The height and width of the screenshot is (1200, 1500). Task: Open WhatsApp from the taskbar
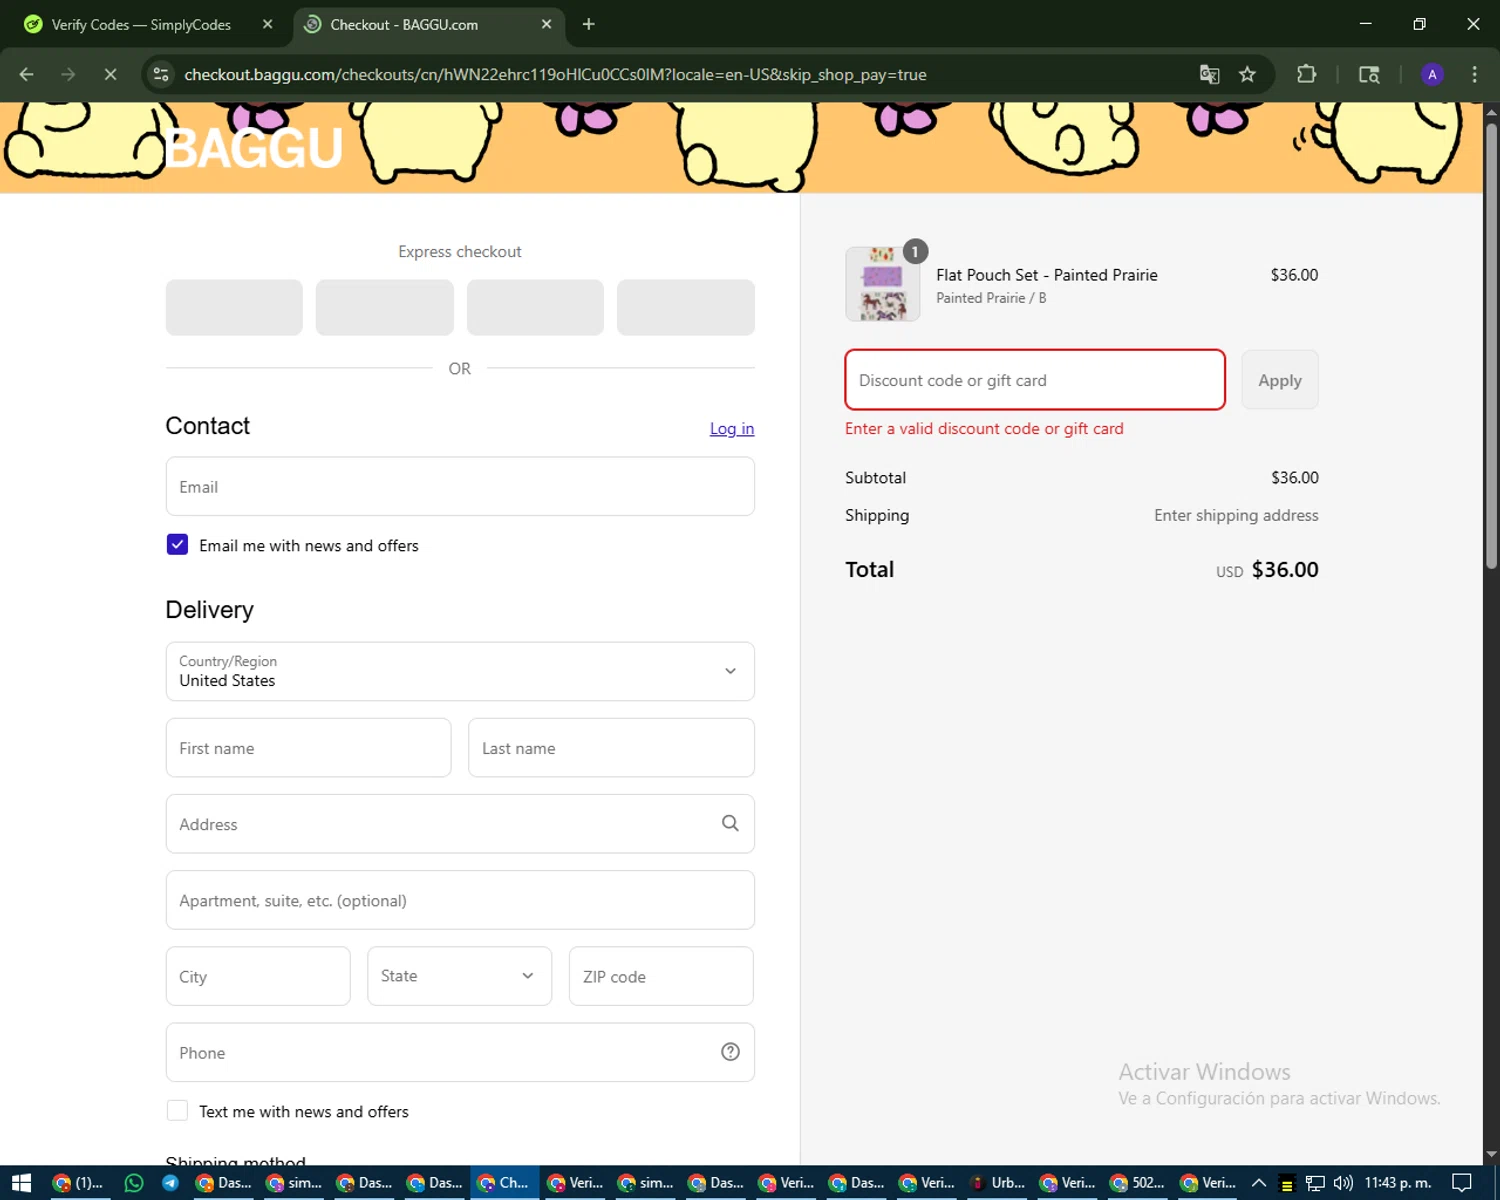pos(133,1183)
